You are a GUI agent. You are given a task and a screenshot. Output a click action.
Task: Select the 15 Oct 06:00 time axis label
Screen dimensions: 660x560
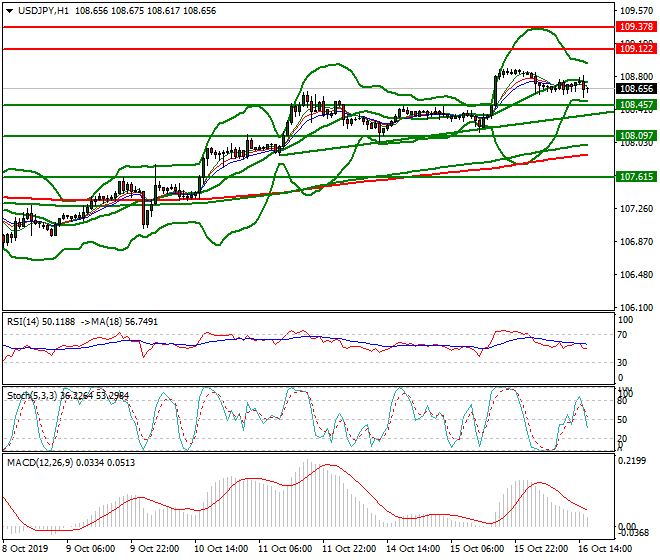(477, 549)
